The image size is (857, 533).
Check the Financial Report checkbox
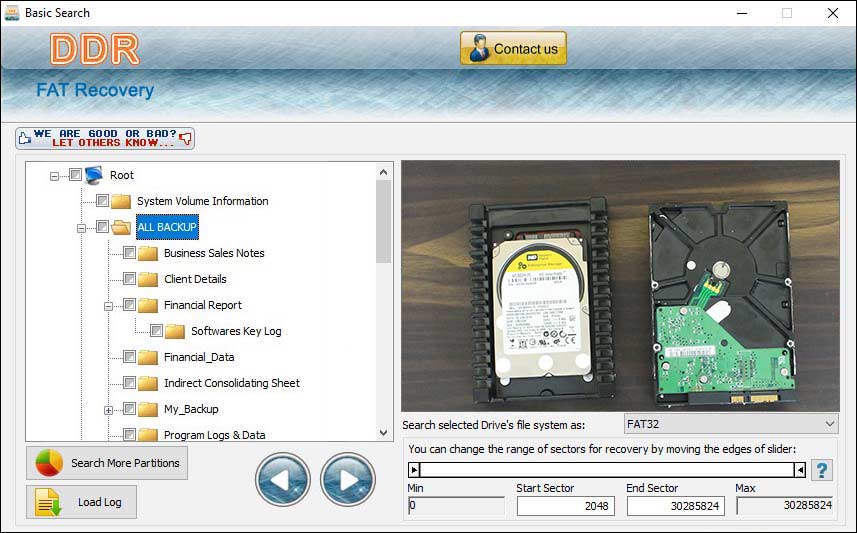[x=129, y=304]
